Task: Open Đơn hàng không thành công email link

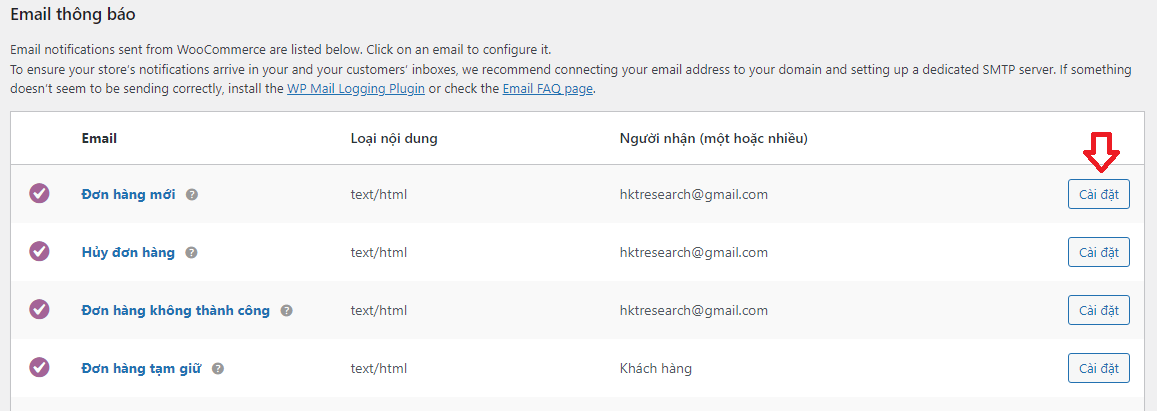Action: coord(175,311)
